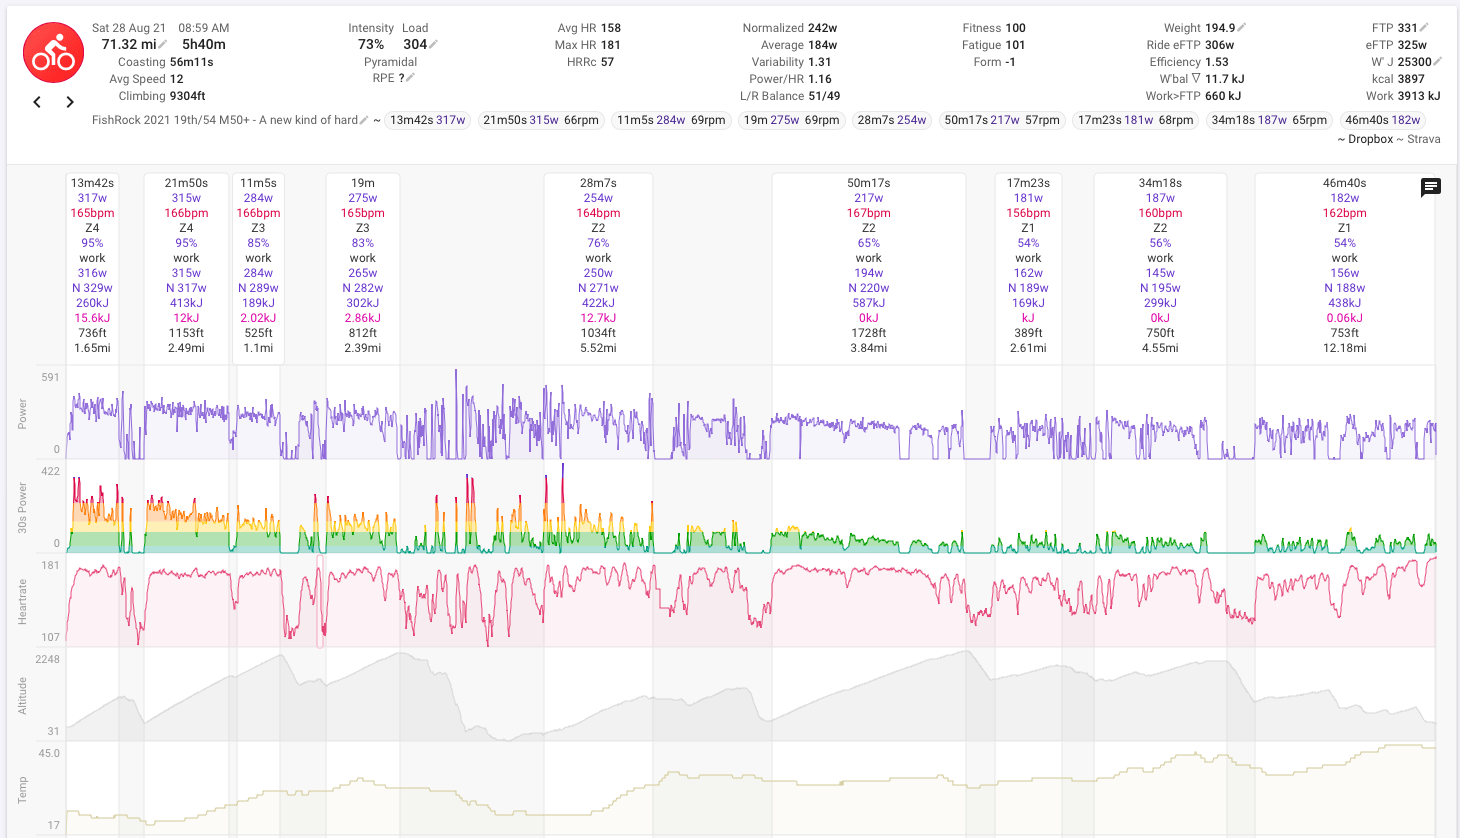Click the Heartrate chart axis label

tap(23, 601)
